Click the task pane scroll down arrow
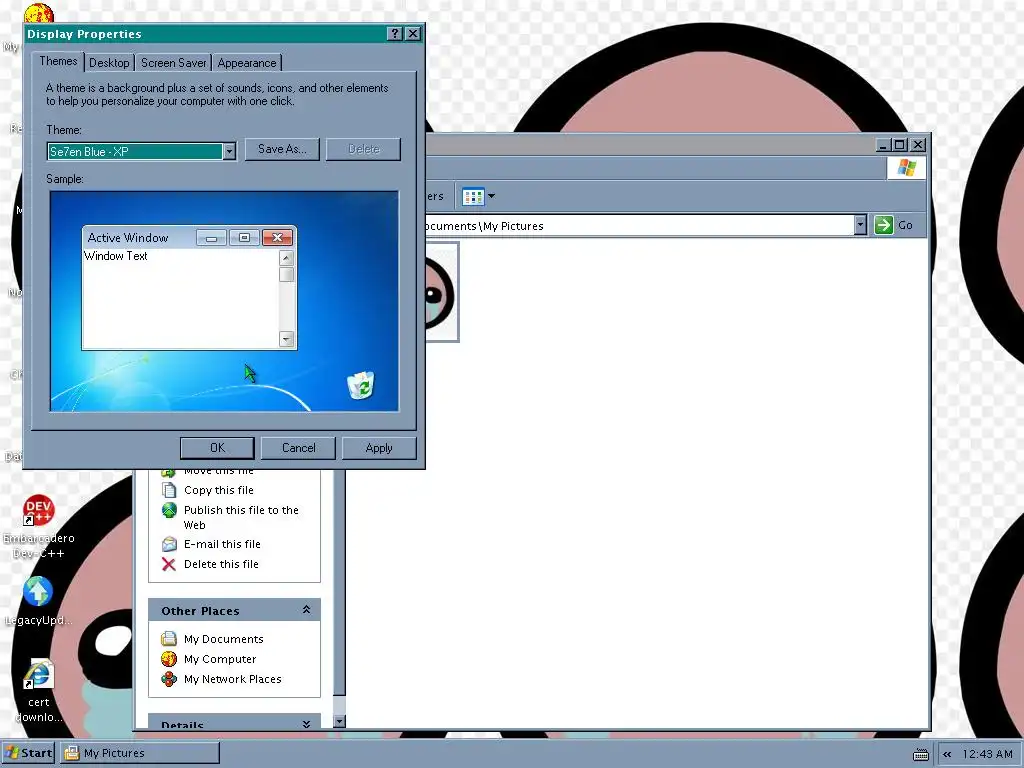1024x768 pixels. pos(339,722)
